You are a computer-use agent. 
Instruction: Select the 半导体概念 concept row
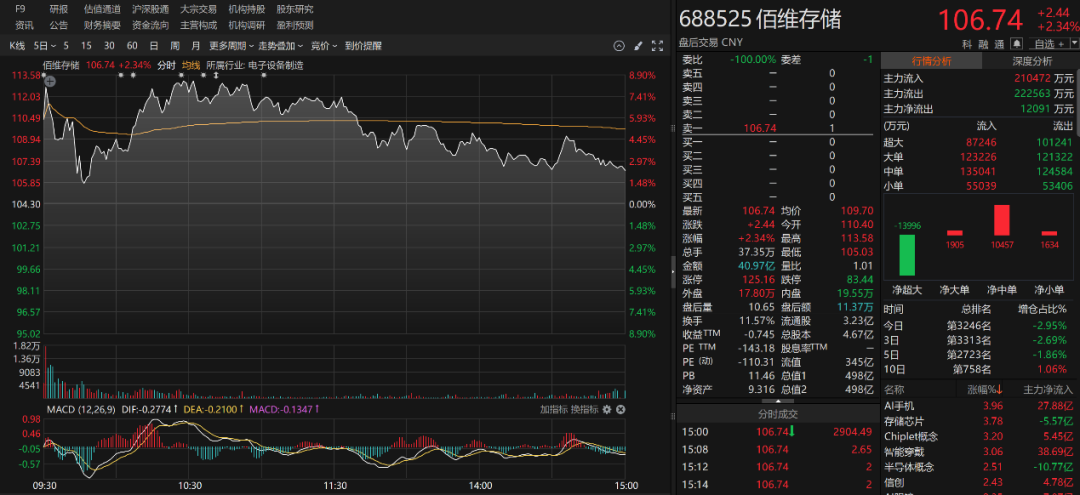[979, 467]
